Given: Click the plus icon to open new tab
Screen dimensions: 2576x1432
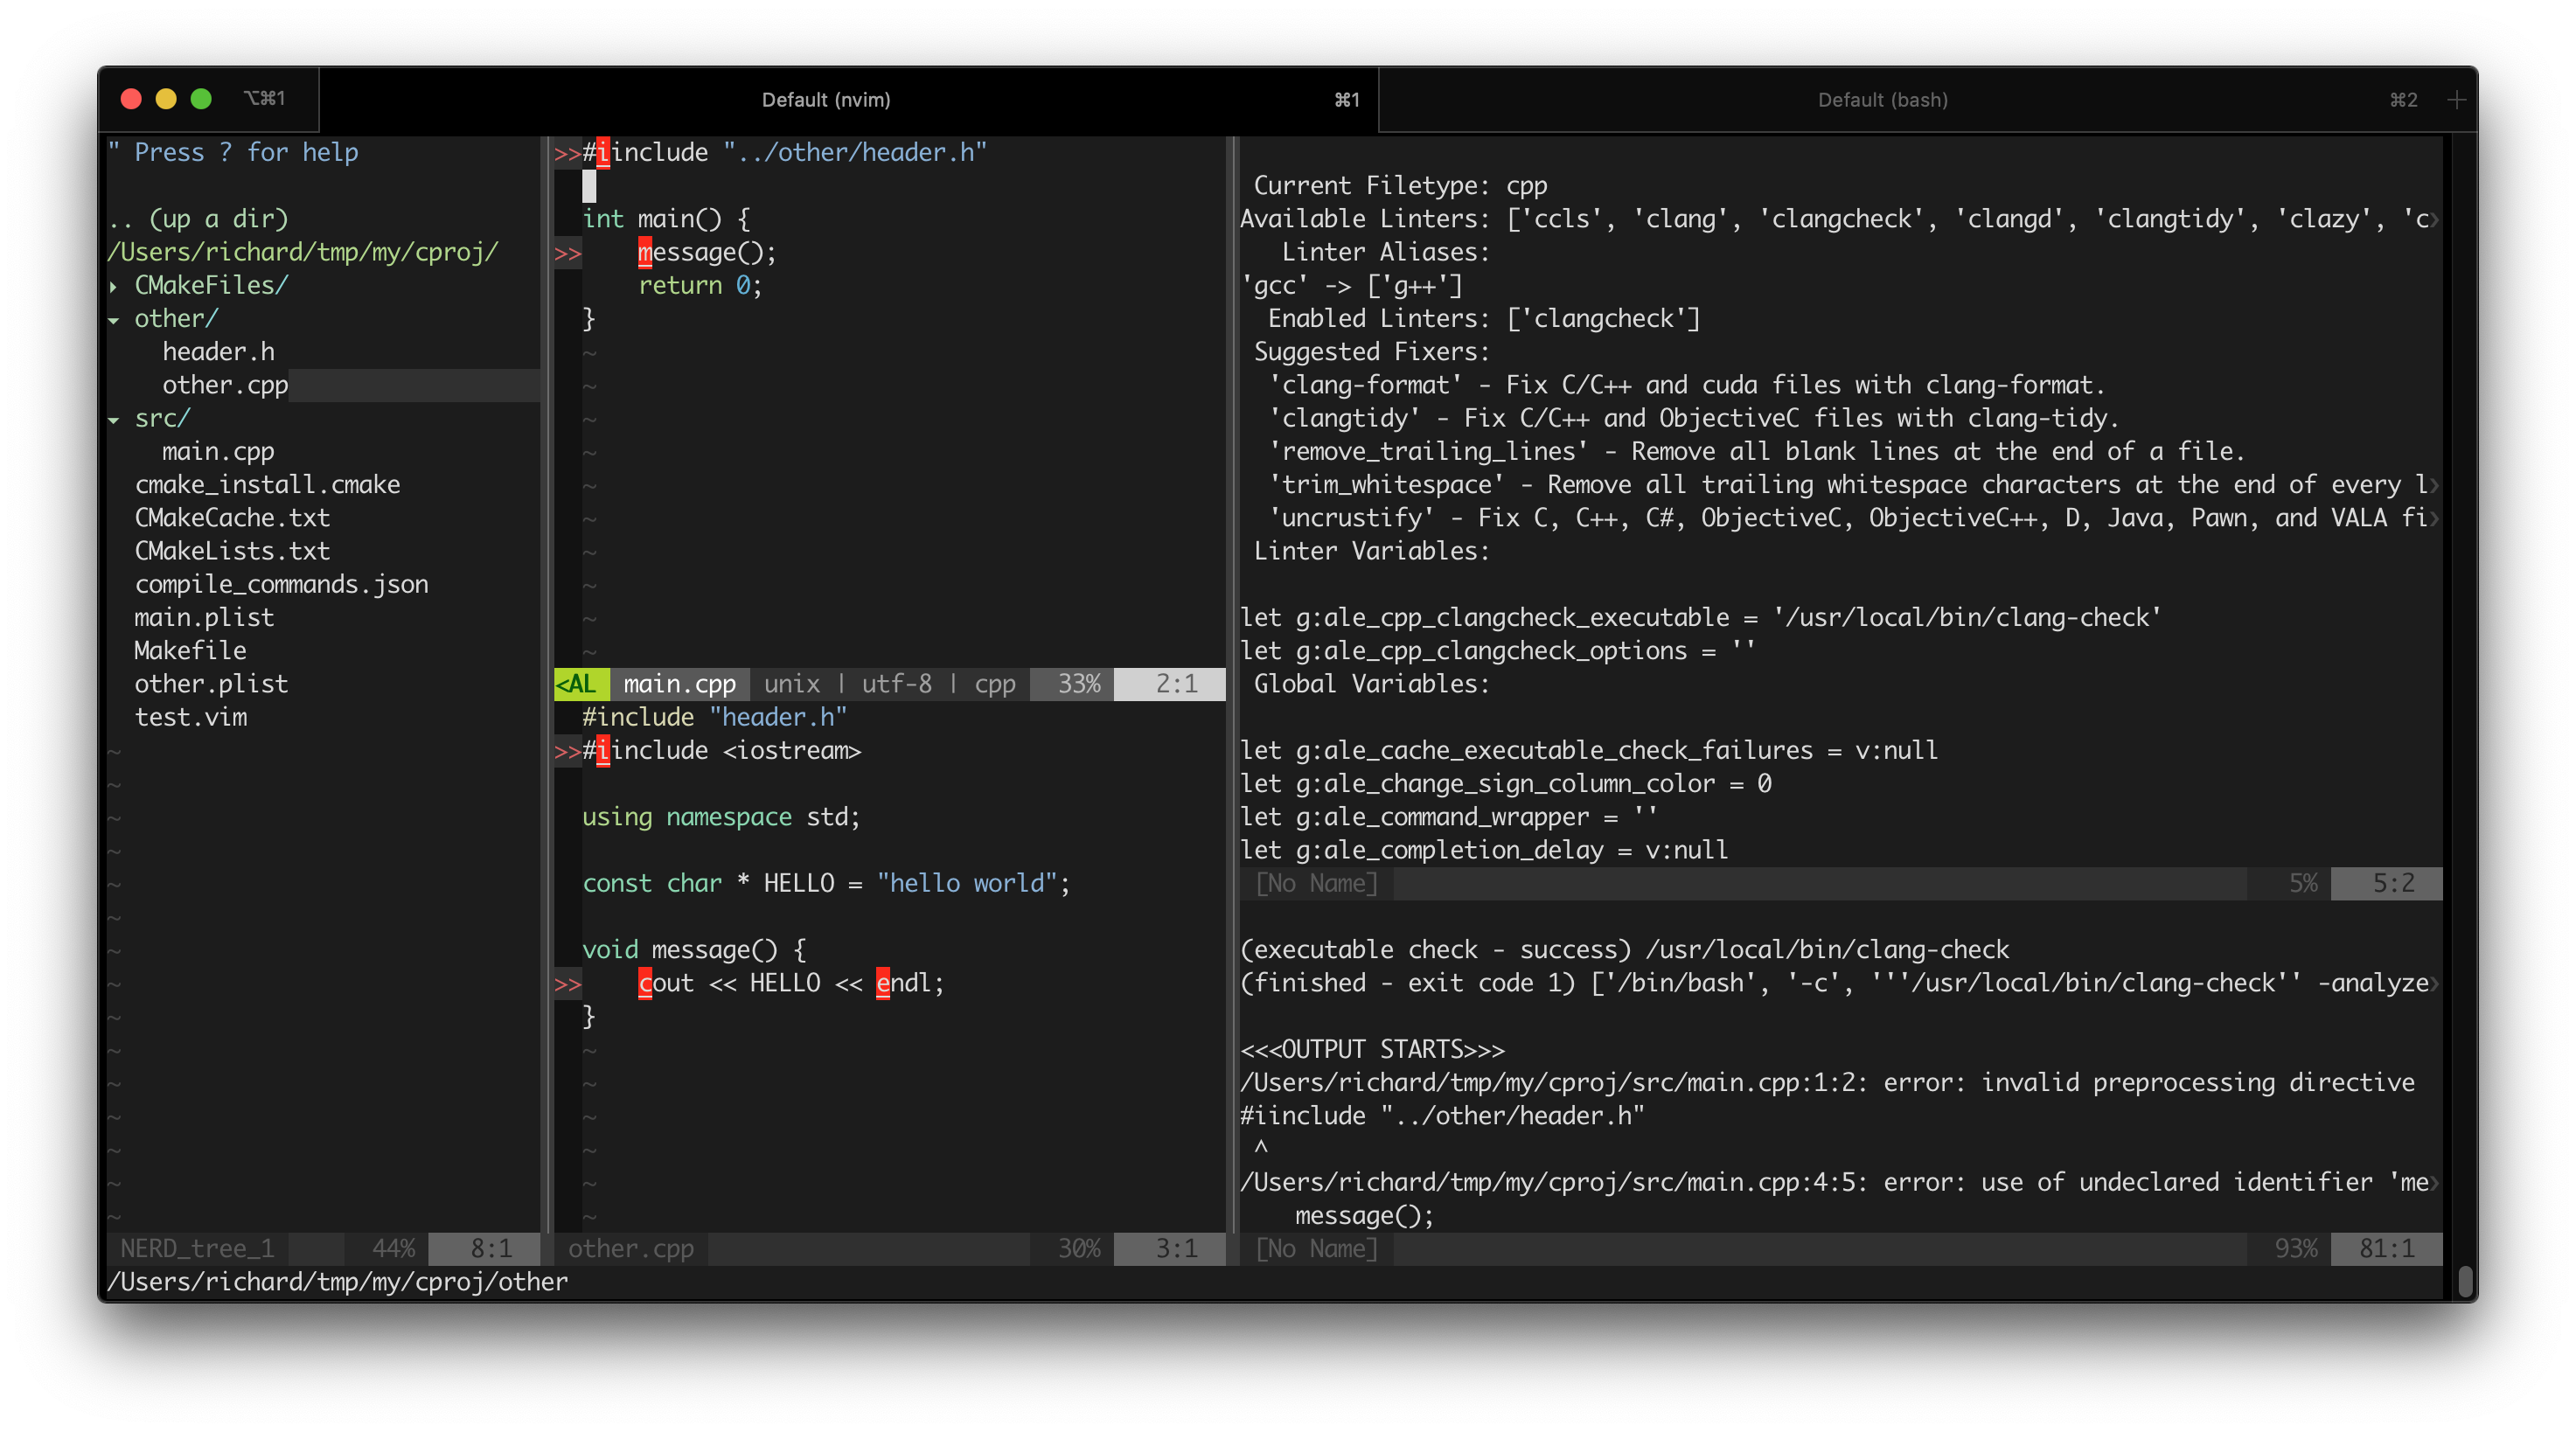Looking at the screenshot, I should click(x=2456, y=99).
